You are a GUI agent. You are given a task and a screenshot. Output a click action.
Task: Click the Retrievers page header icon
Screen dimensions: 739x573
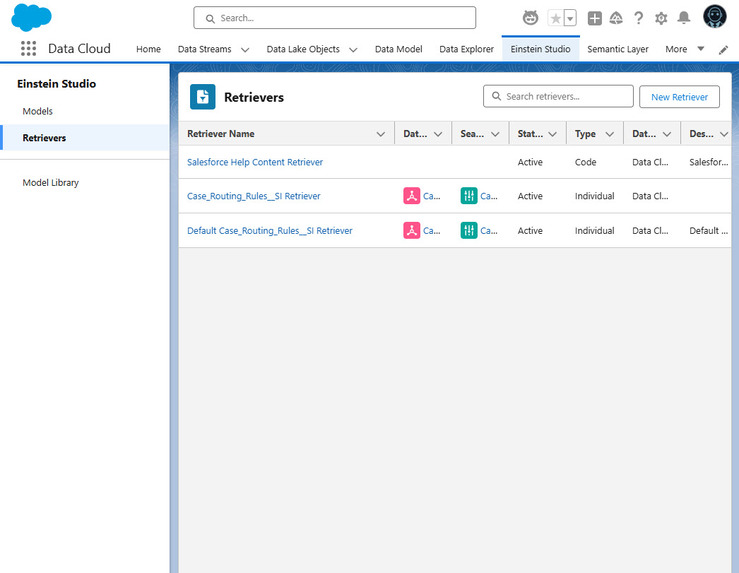click(x=203, y=97)
